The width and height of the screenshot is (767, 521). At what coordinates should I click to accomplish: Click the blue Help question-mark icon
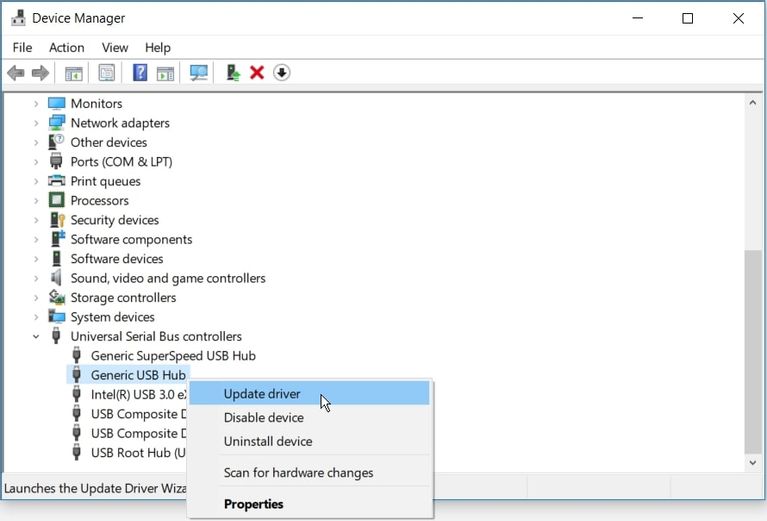(x=140, y=73)
